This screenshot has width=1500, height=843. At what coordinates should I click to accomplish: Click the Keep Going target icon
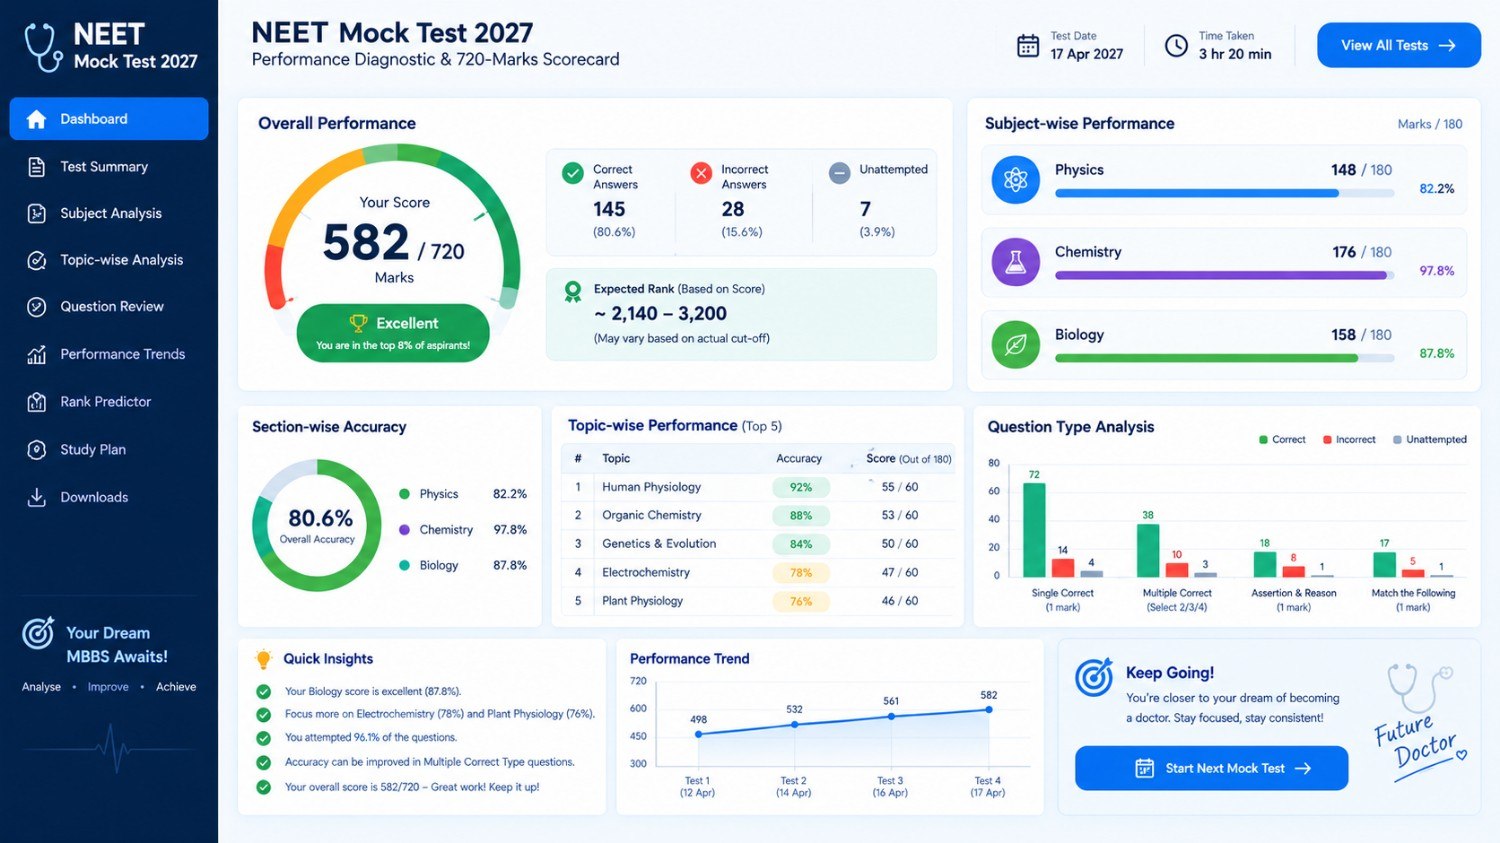tap(1094, 677)
